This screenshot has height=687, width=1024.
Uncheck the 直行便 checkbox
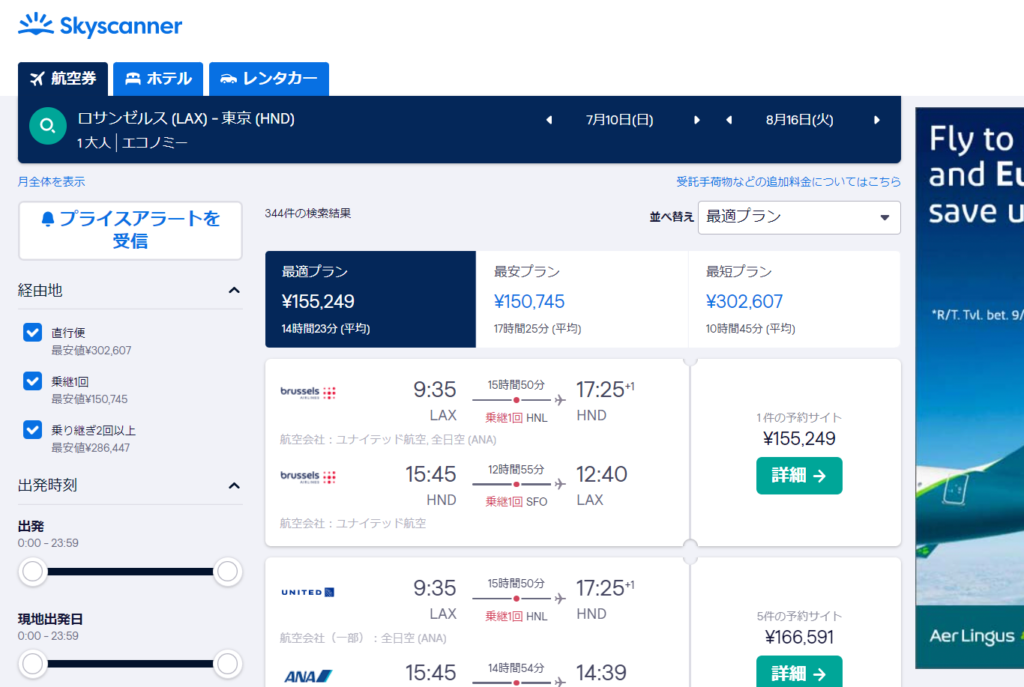coord(33,332)
